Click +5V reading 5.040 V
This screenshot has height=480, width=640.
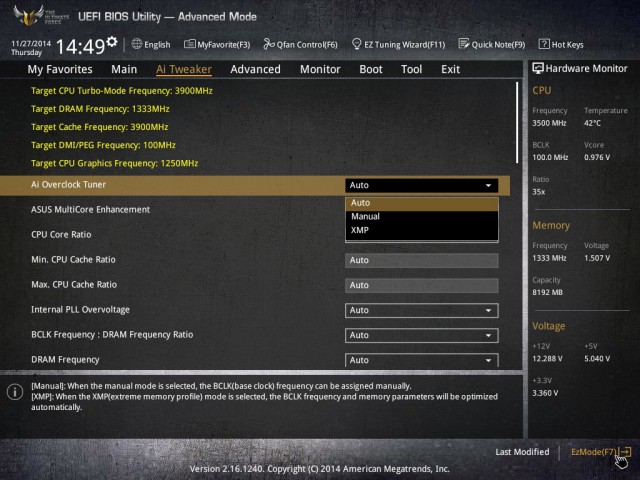coord(597,358)
